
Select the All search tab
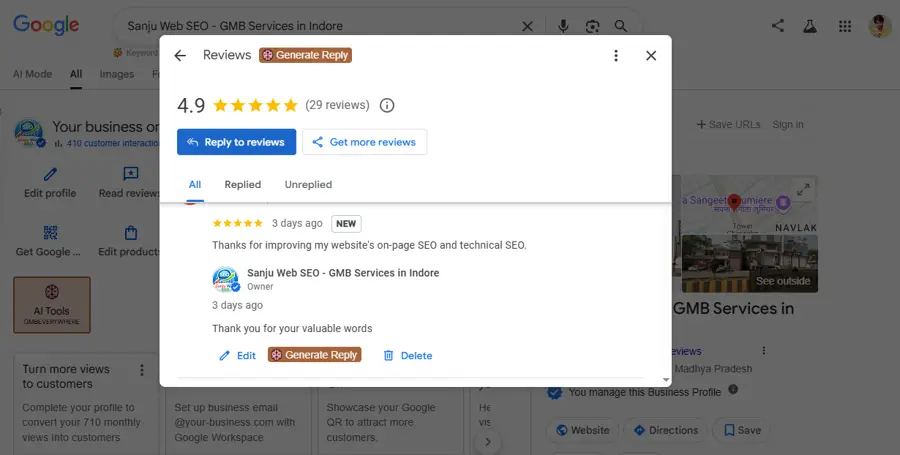click(x=76, y=74)
